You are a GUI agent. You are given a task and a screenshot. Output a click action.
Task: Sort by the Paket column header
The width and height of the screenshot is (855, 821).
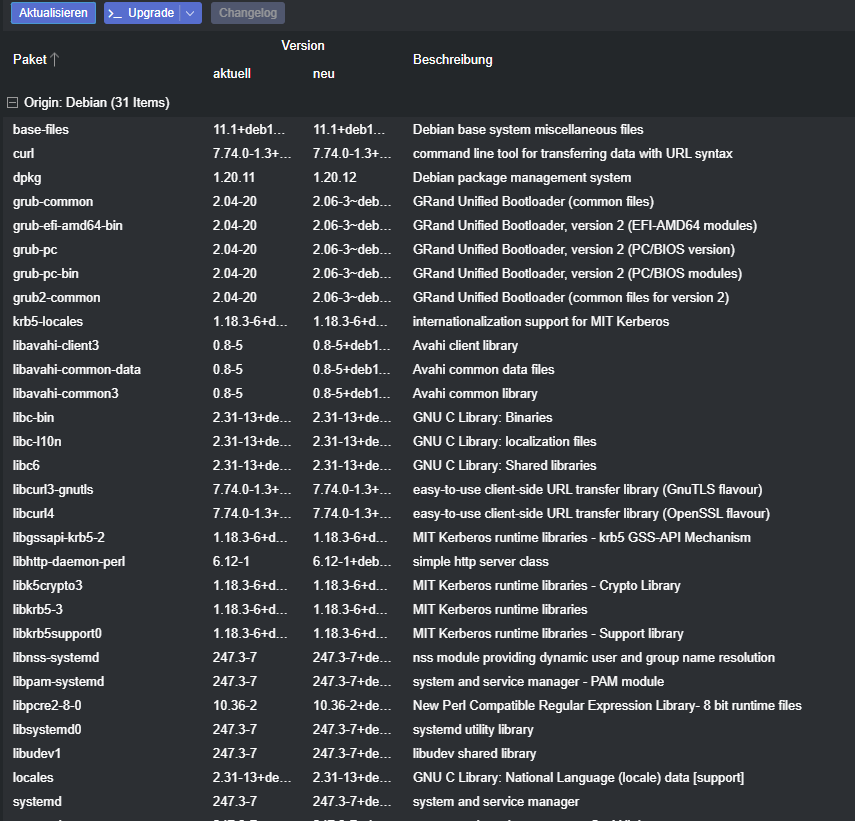click(30, 59)
